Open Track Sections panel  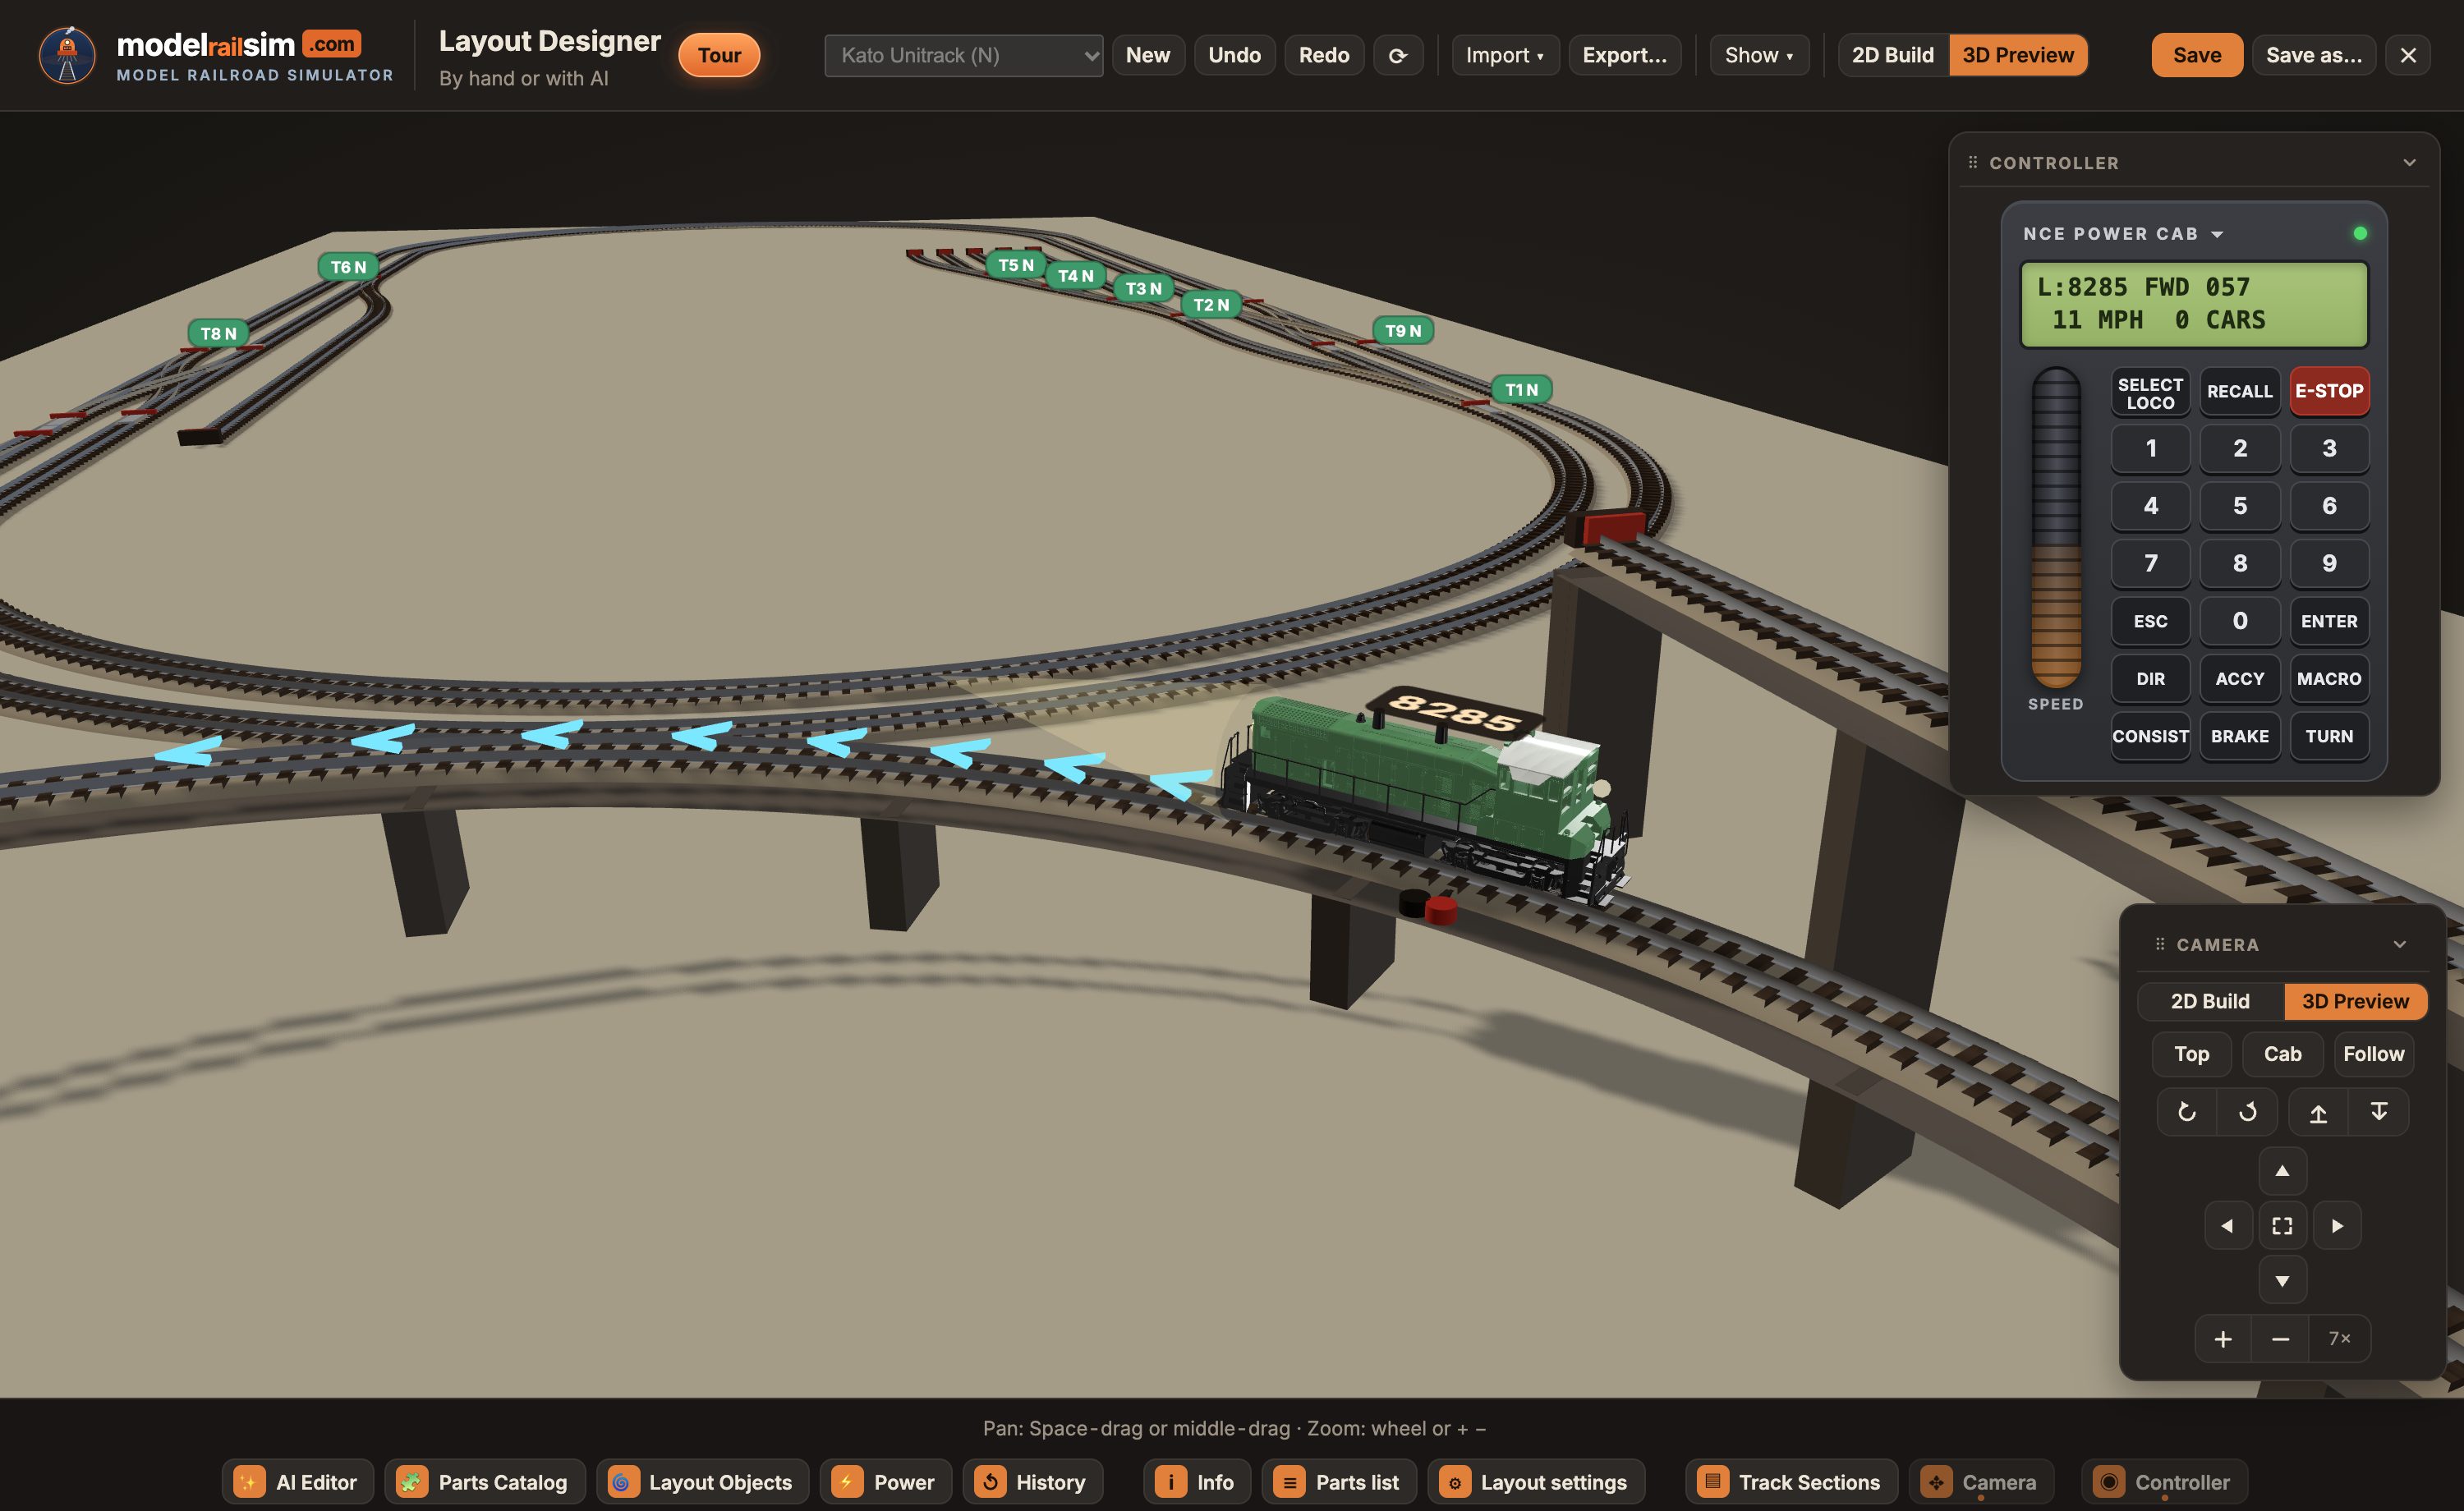coord(1791,1482)
